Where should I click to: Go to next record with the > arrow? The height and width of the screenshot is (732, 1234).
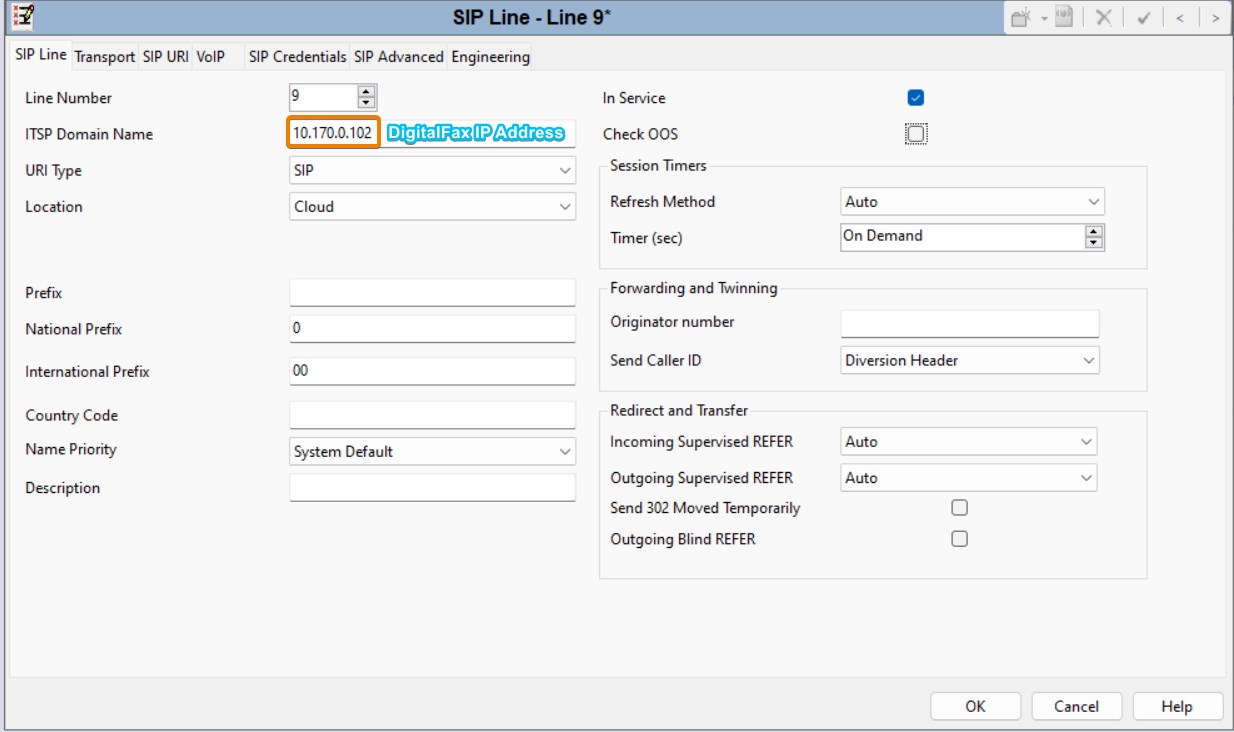point(1214,17)
